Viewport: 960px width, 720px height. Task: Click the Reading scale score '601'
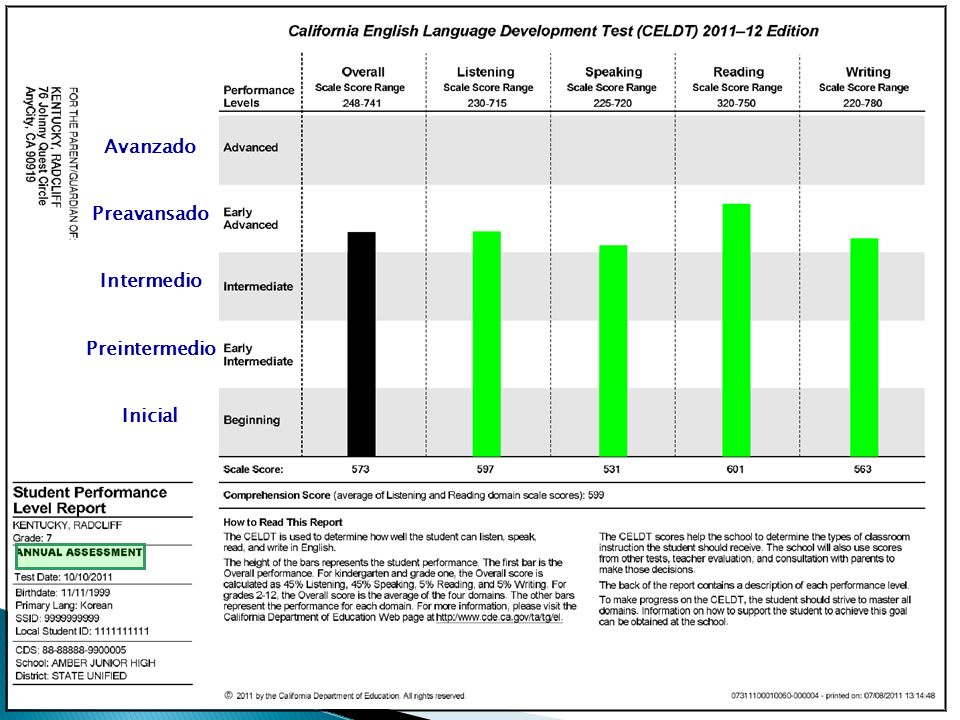coord(735,469)
